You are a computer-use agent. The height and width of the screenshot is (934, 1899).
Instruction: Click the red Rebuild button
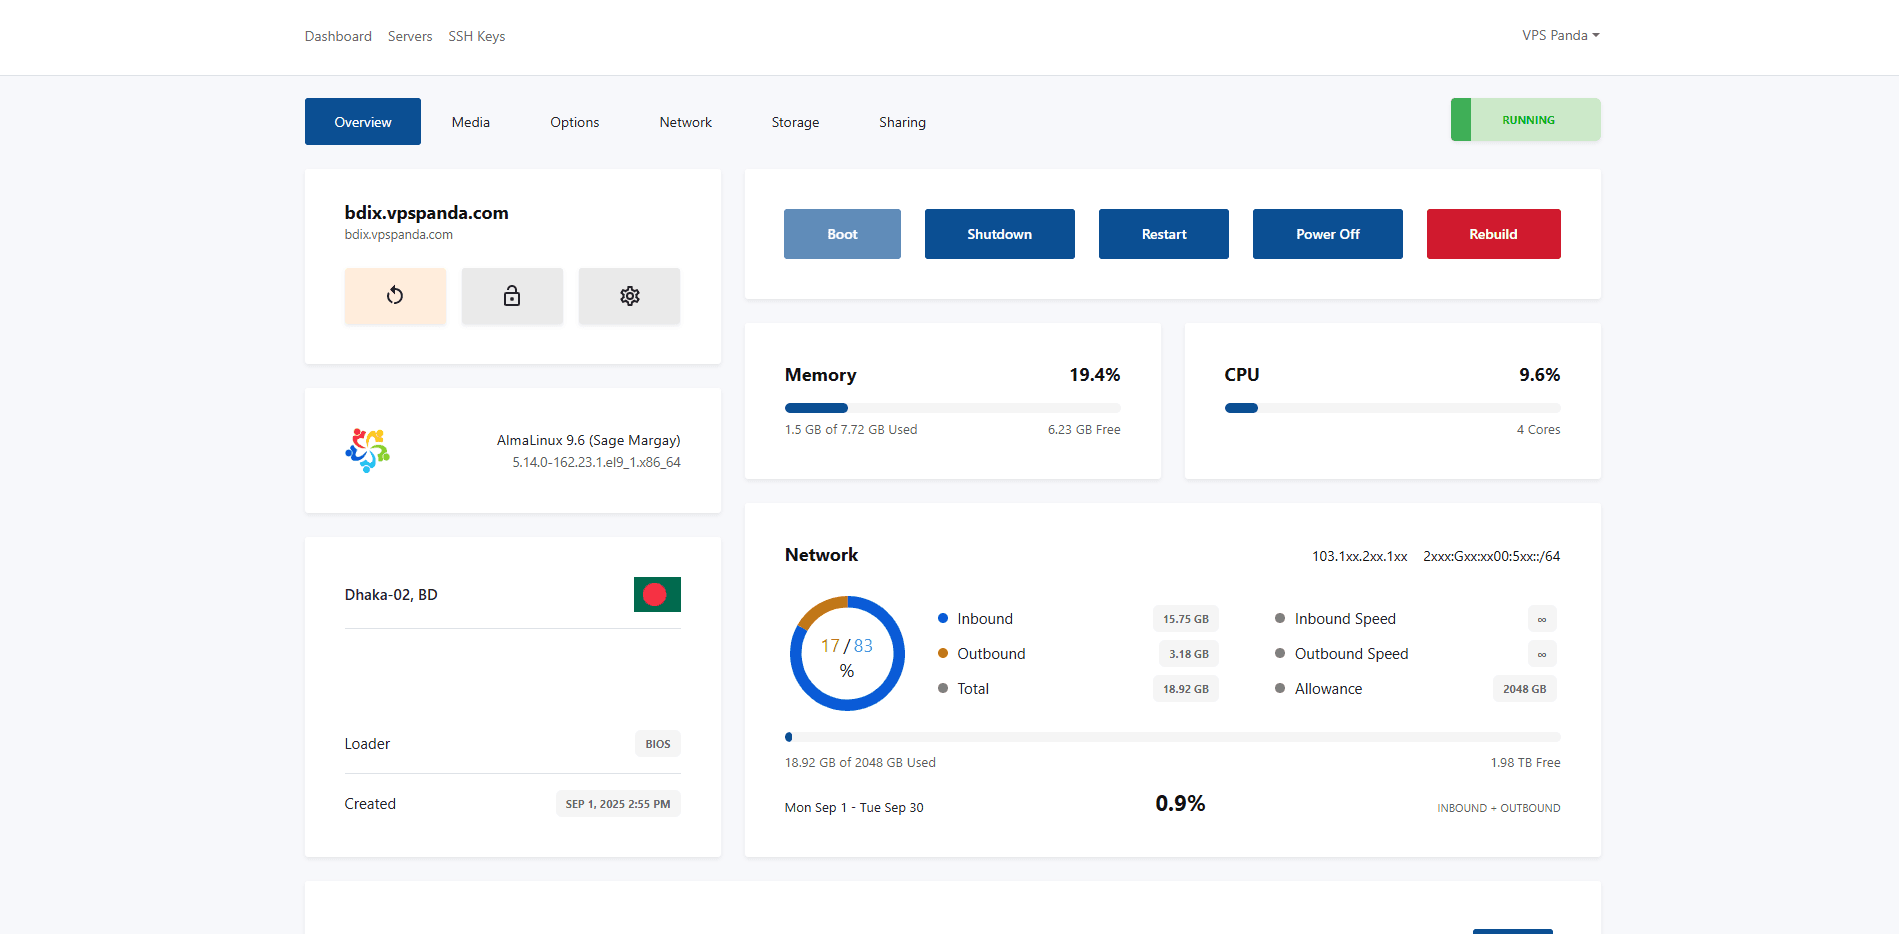point(1493,233)
